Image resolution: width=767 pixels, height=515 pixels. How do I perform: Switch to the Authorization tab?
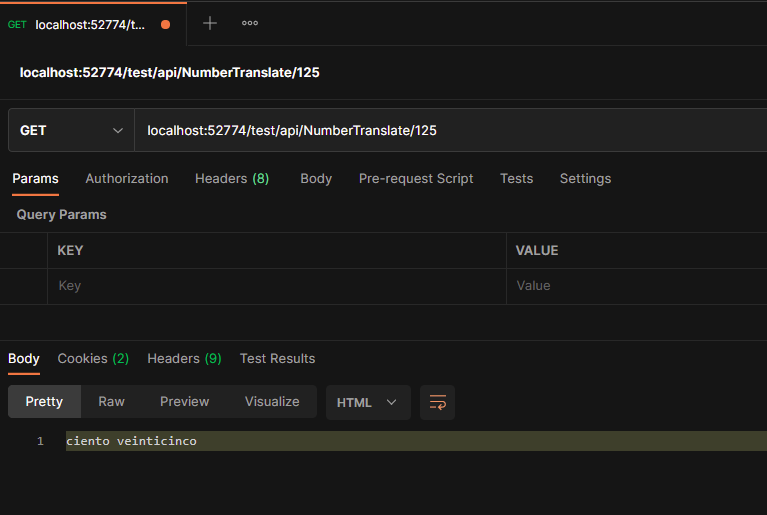(127, 179)
